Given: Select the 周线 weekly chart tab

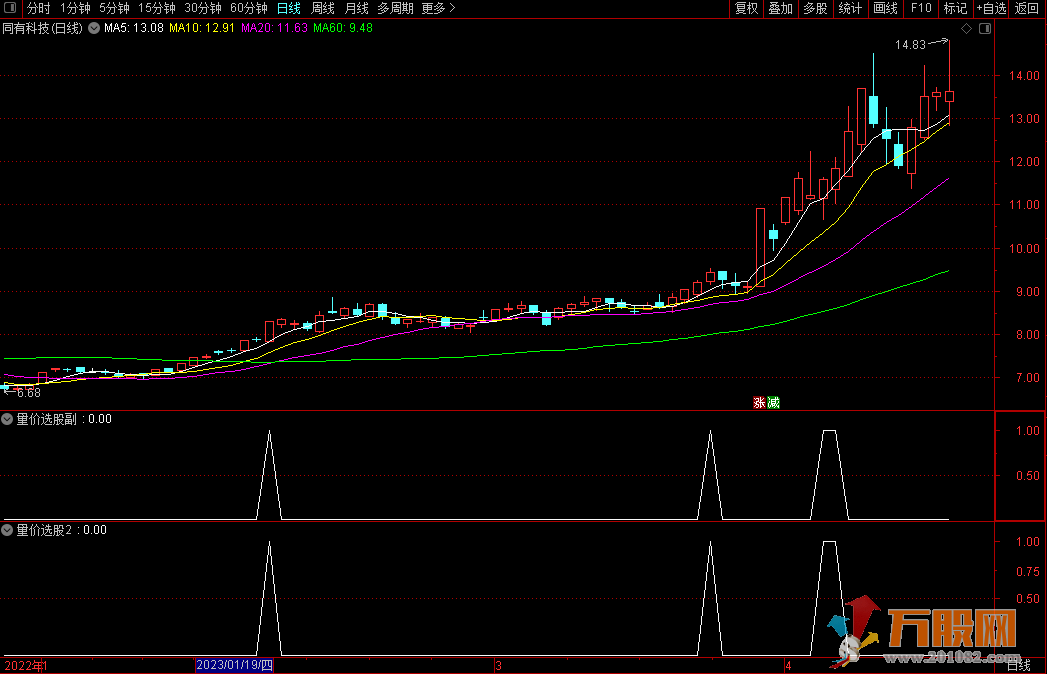Looking at the screenshot, I should tap(323, 8).
